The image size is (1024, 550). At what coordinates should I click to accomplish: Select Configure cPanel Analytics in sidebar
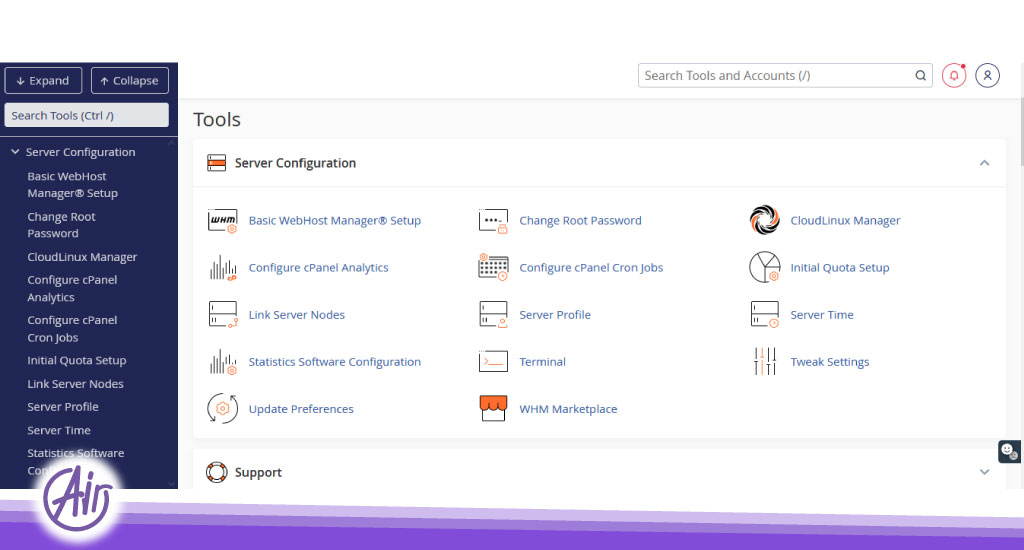tap(72, 288)
